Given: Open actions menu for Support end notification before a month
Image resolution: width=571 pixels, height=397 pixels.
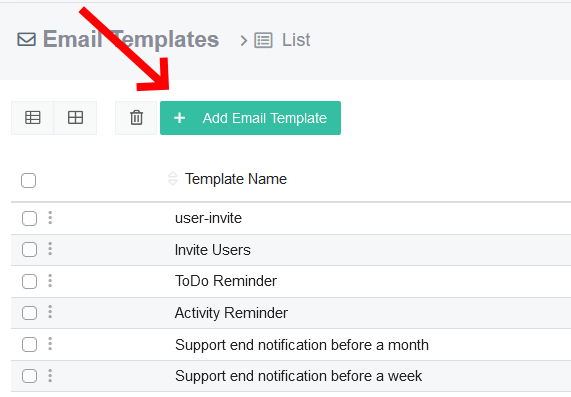Looking at the screenshot, I should point(50,344).
